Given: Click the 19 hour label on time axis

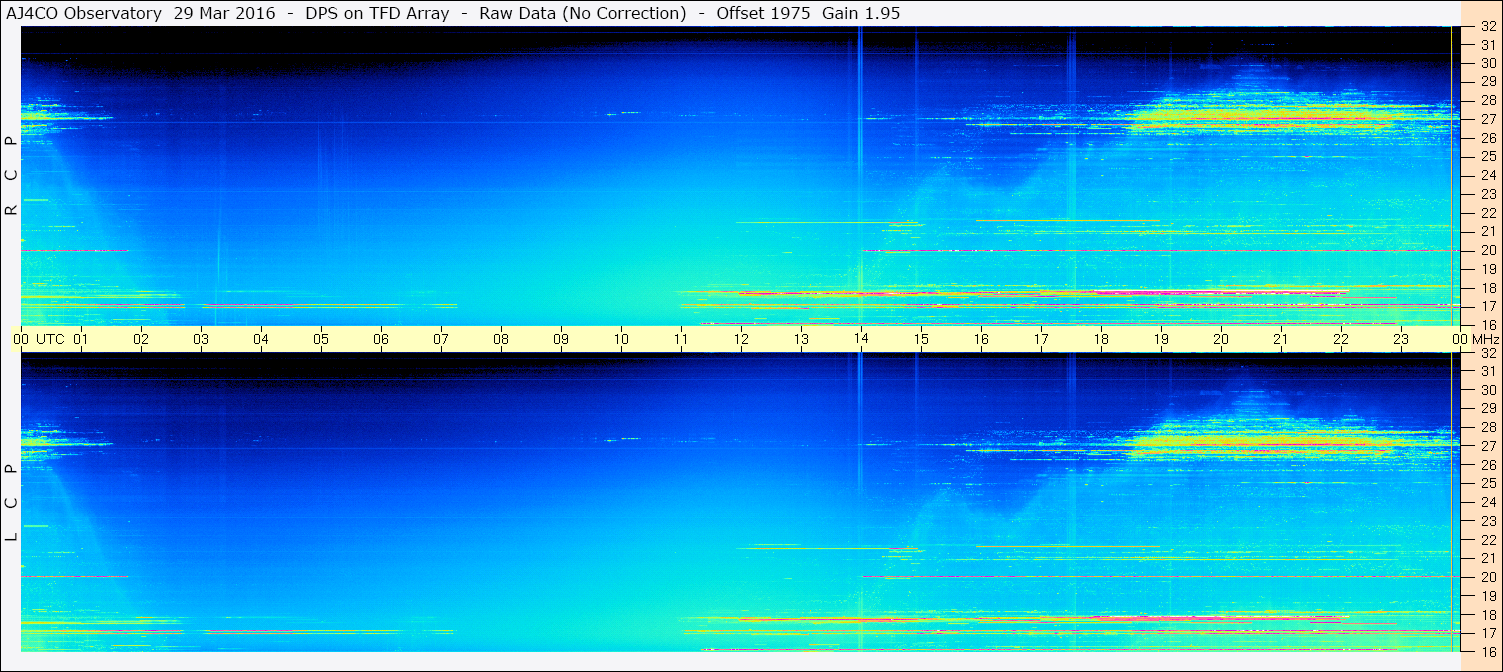Looking at the screenshot, I should [x=1160, y=339].
